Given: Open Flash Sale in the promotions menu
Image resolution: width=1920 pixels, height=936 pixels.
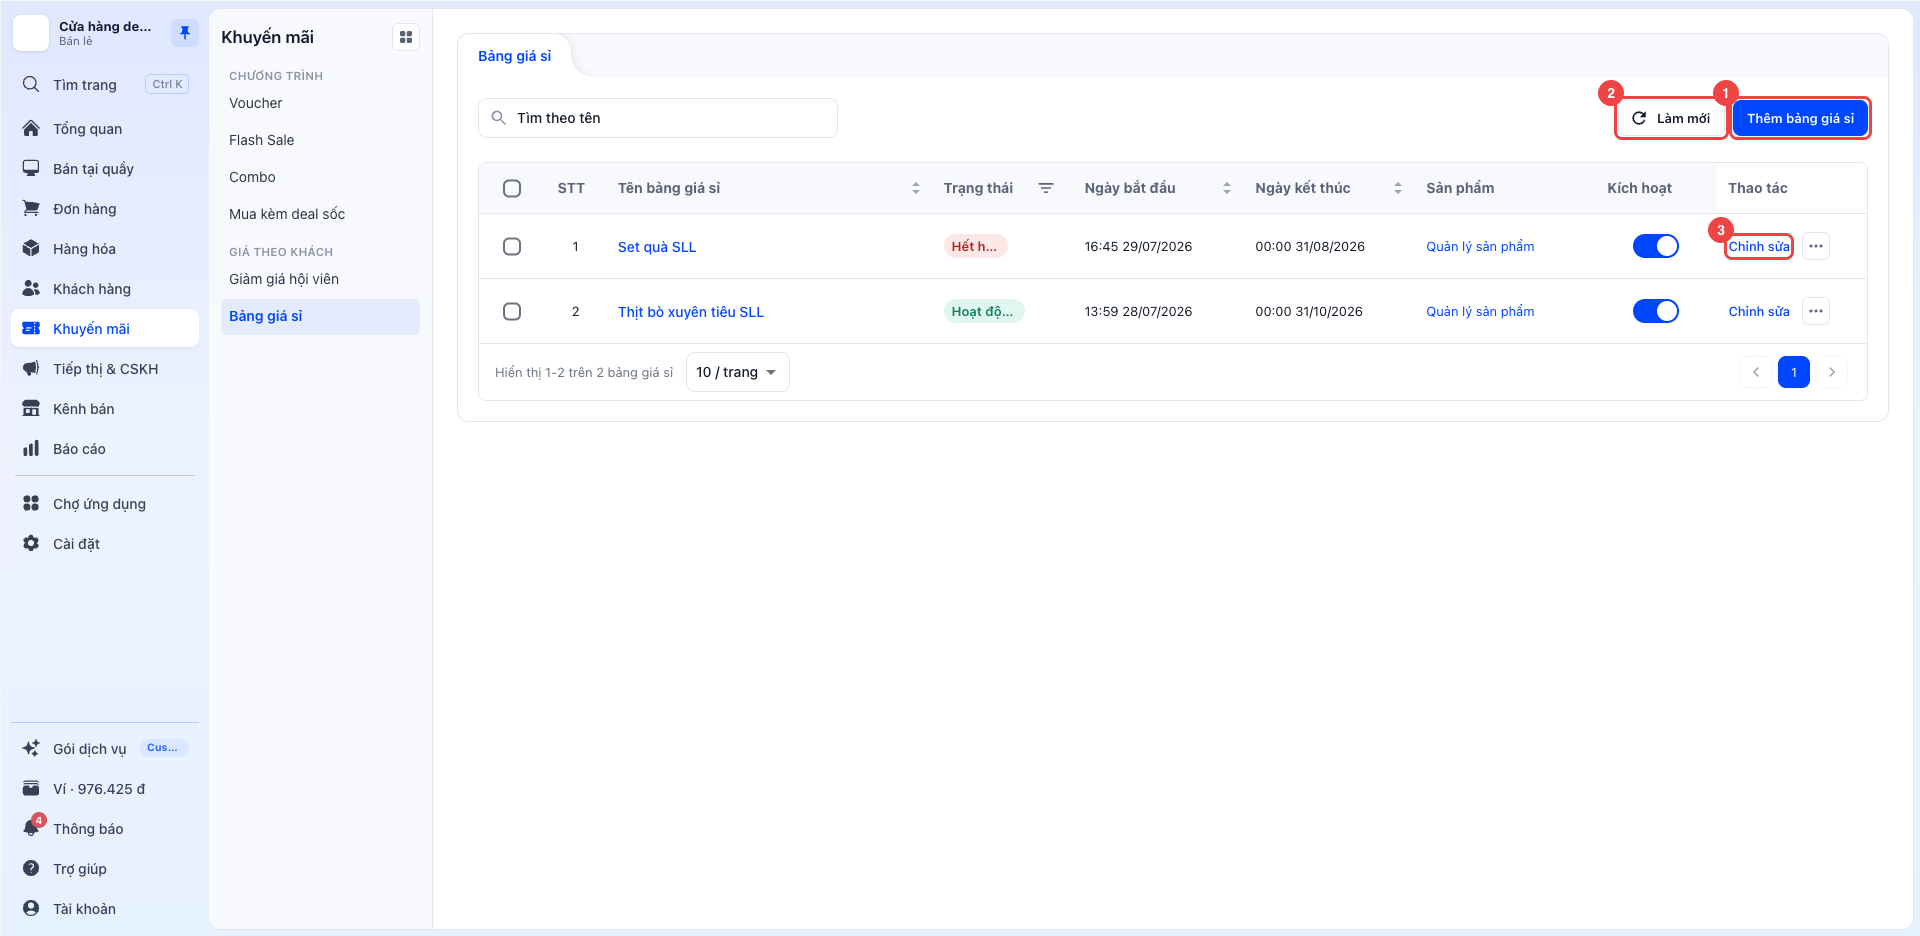Looking at the screenshot, I should [320, 140].
